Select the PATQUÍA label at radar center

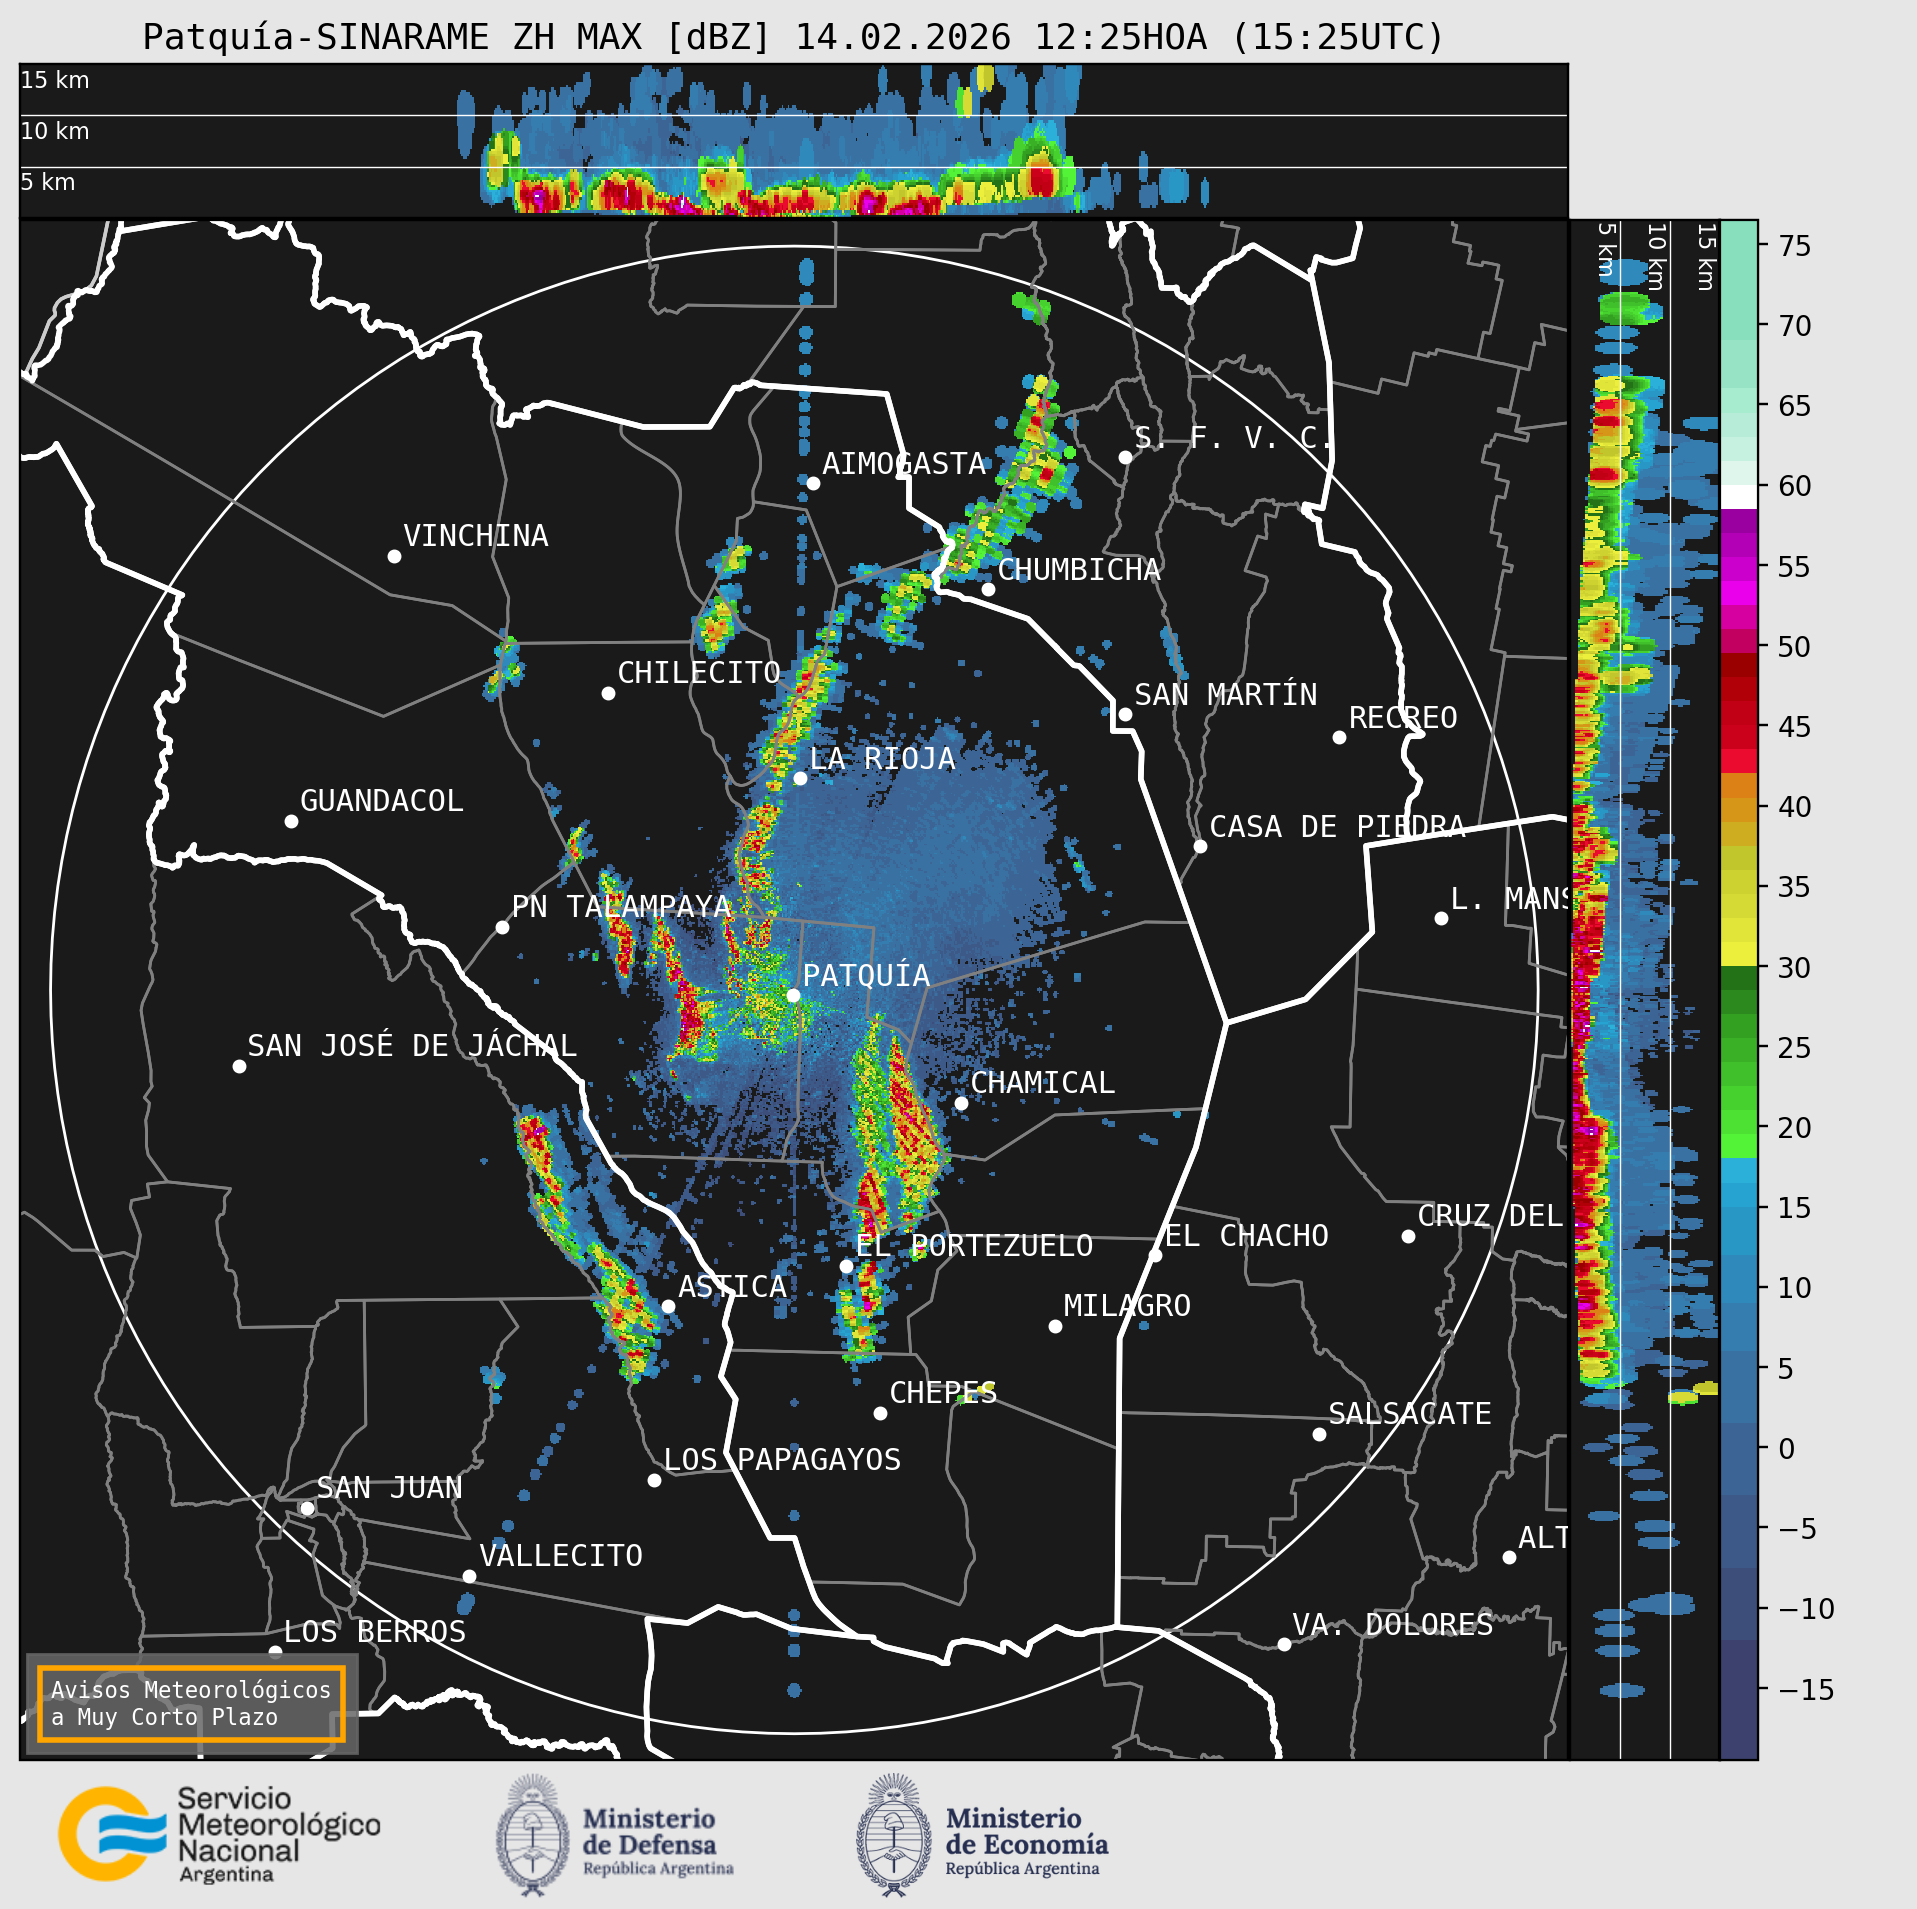coord(866,975)
